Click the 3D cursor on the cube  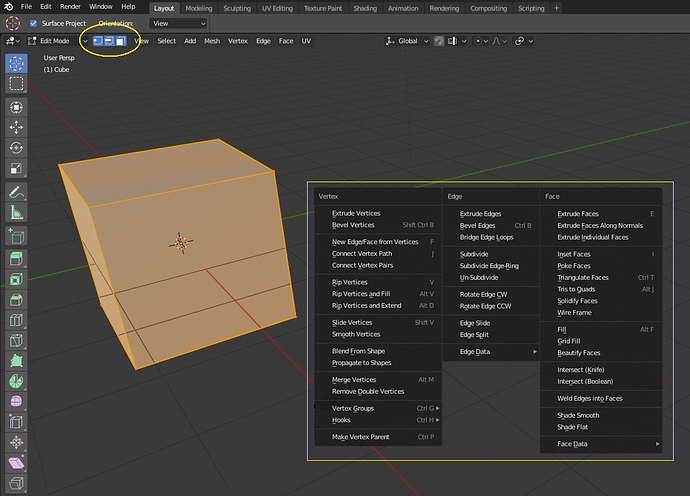pyautogui.click(x=181, y=243)
